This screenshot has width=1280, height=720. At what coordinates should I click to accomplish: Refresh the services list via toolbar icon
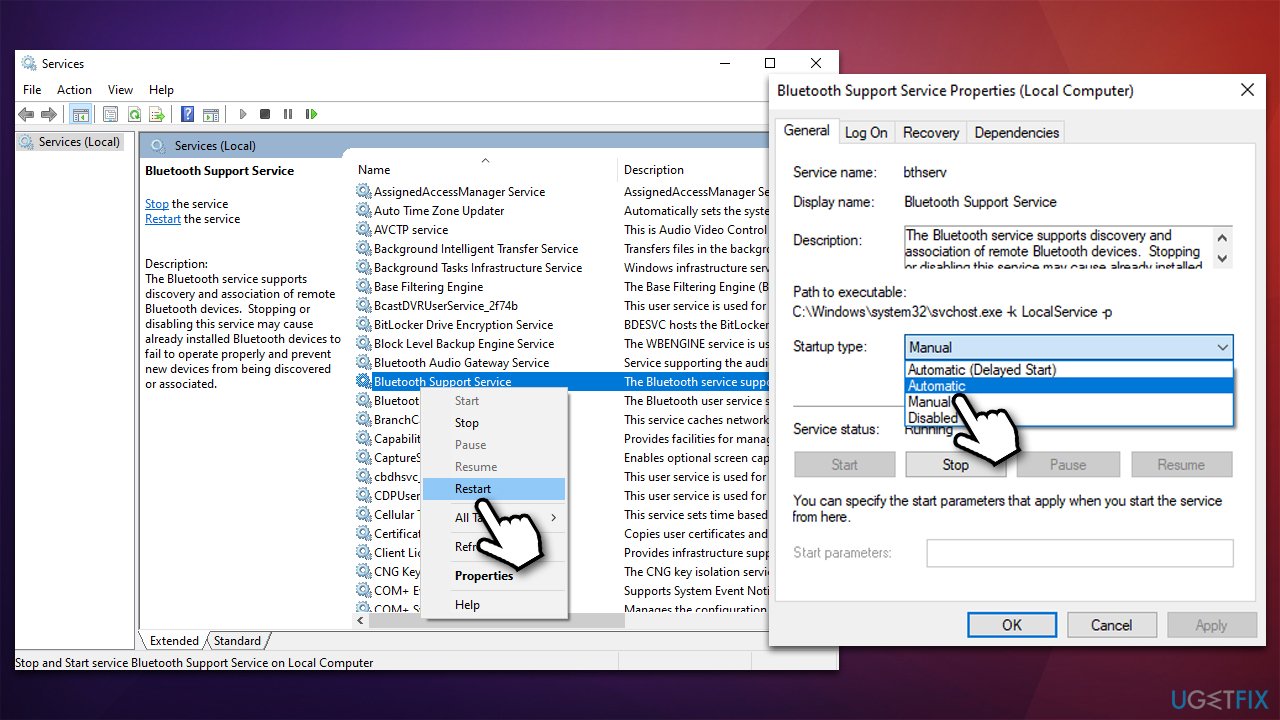click(x=133, y=115)
